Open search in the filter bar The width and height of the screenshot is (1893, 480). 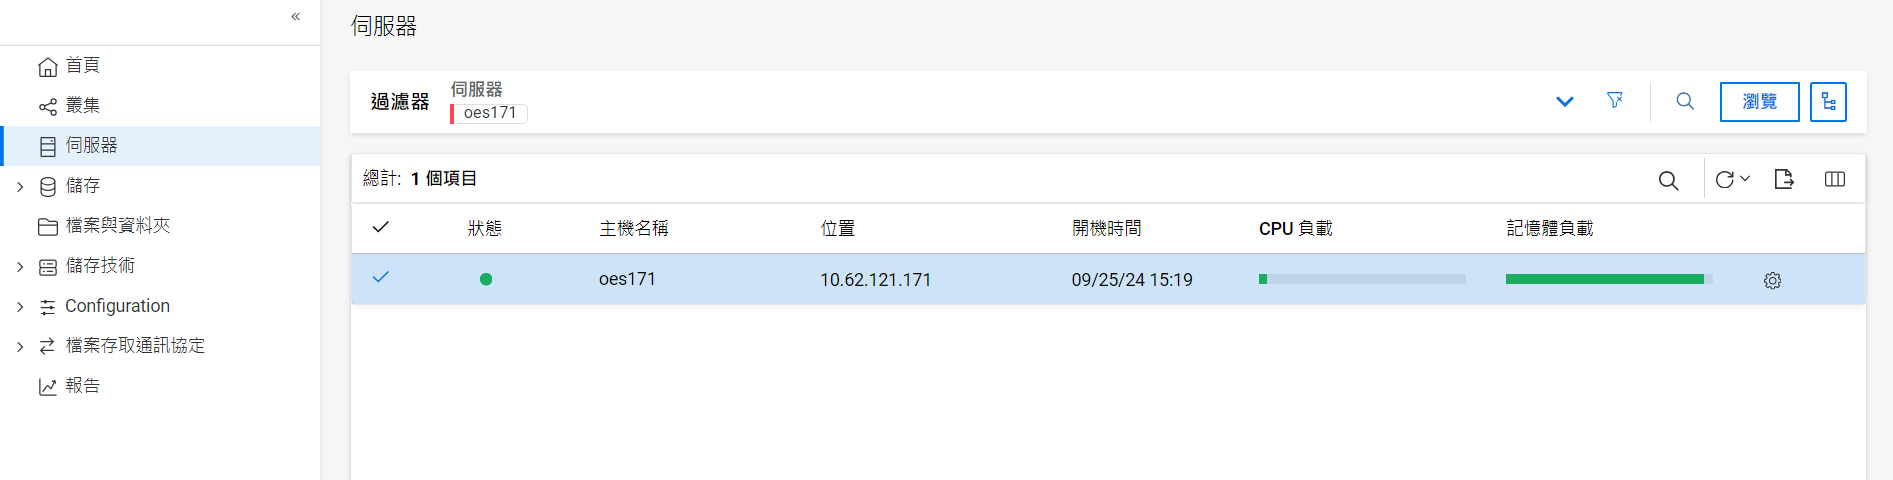[x=1685, y=101]
